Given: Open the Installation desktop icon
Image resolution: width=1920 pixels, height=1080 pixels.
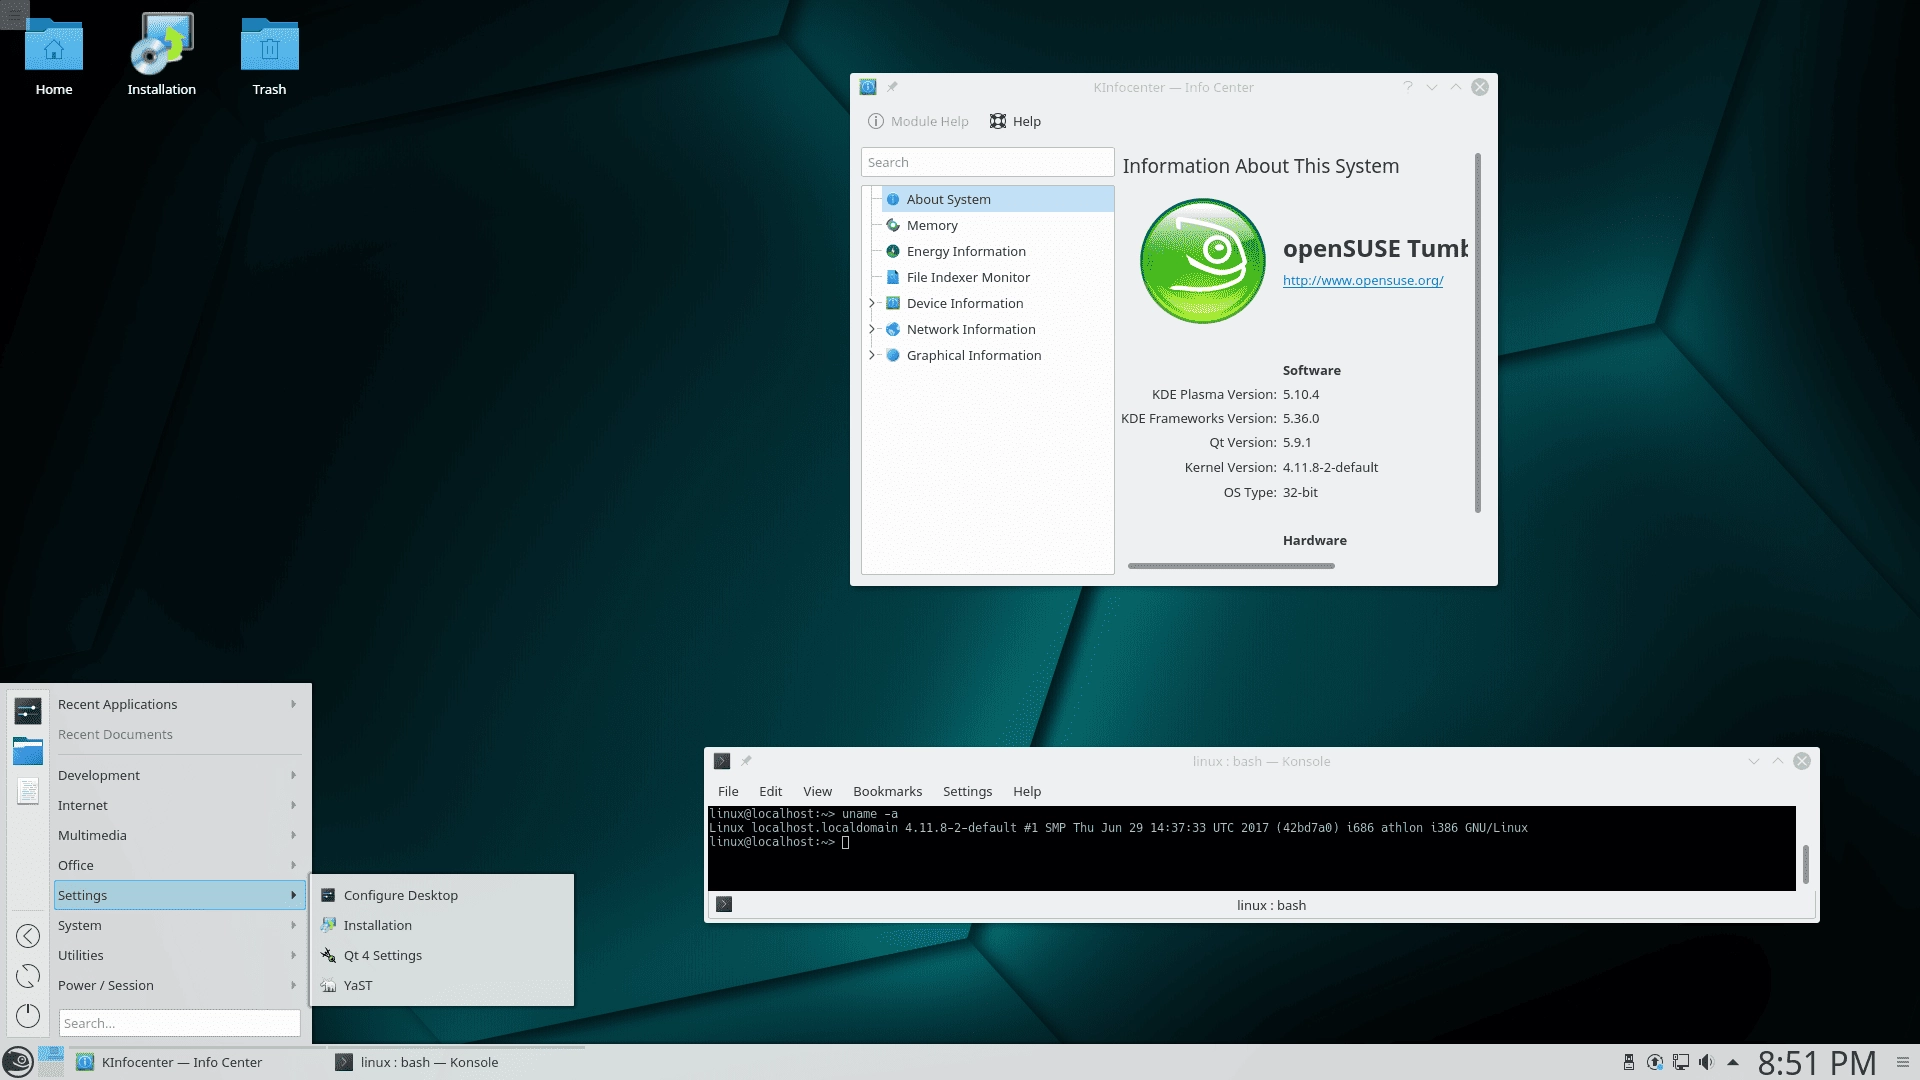Looking at the screenshot, I should pyautogui.click(x=162, y=56).
